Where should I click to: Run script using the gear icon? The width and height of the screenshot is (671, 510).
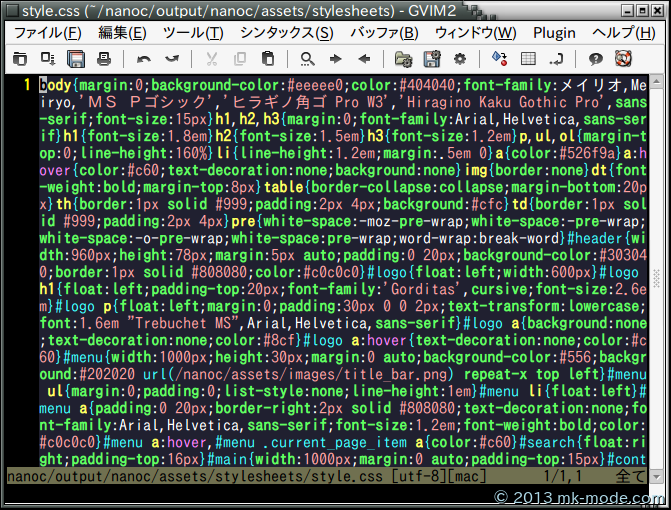click(460, 59)
